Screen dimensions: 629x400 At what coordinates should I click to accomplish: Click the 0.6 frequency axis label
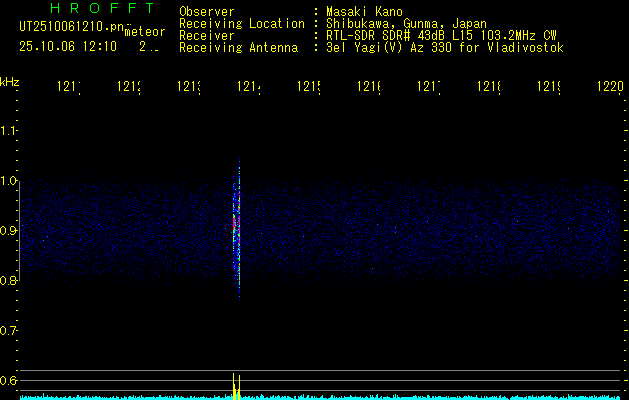9,381
